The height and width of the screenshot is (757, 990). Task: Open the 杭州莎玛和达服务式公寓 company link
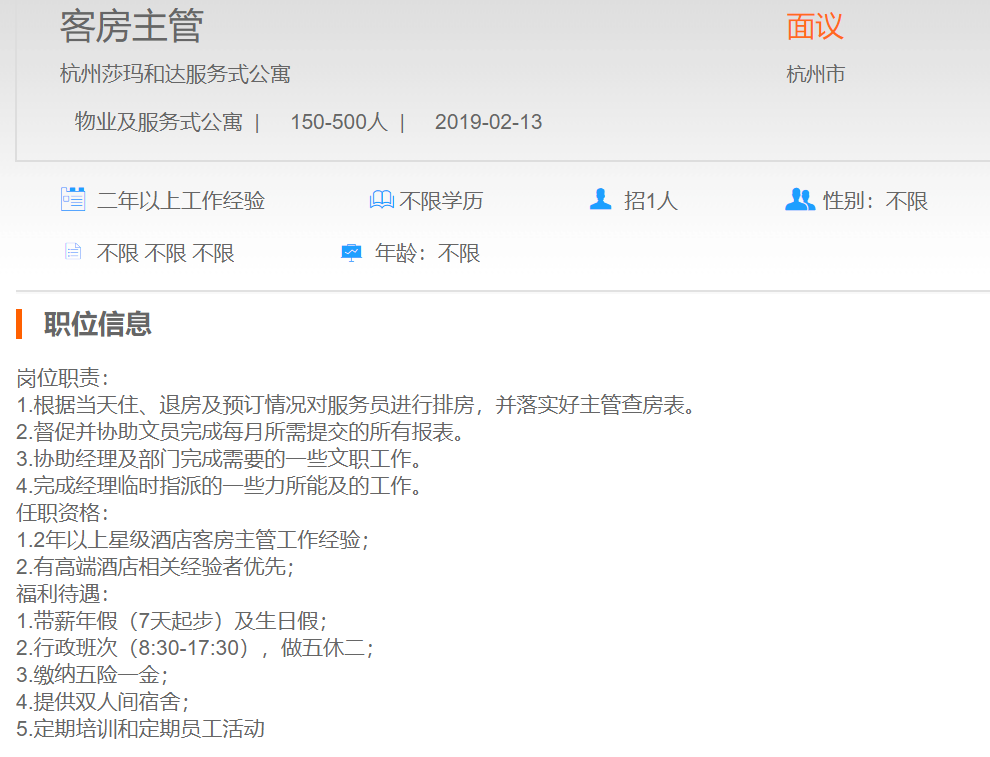(175, 74)
